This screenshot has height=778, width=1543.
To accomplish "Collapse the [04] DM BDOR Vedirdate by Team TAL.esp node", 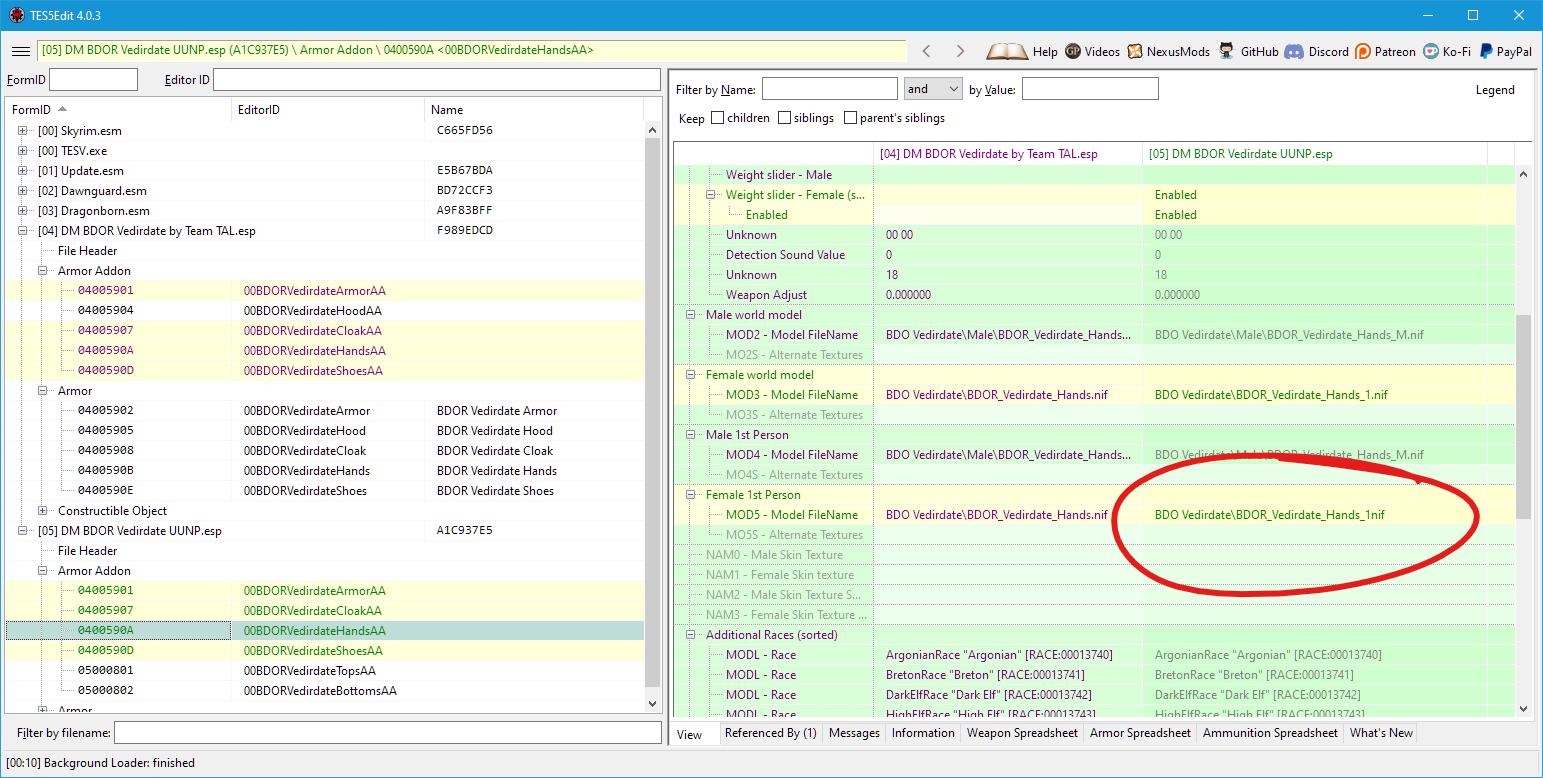I will click(23, 231).
